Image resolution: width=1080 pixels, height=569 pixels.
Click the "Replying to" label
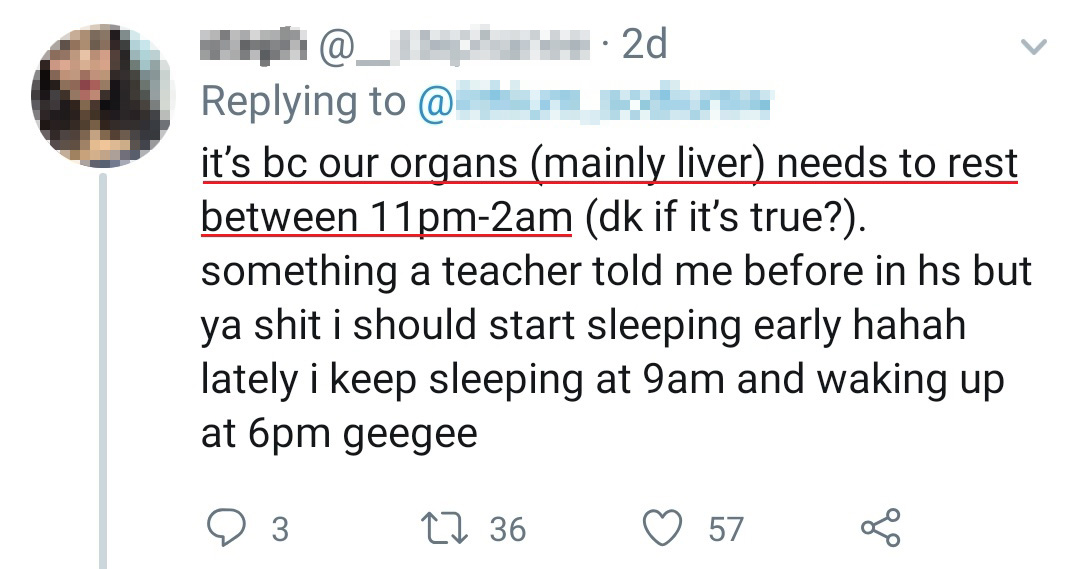tap(303, 101)
